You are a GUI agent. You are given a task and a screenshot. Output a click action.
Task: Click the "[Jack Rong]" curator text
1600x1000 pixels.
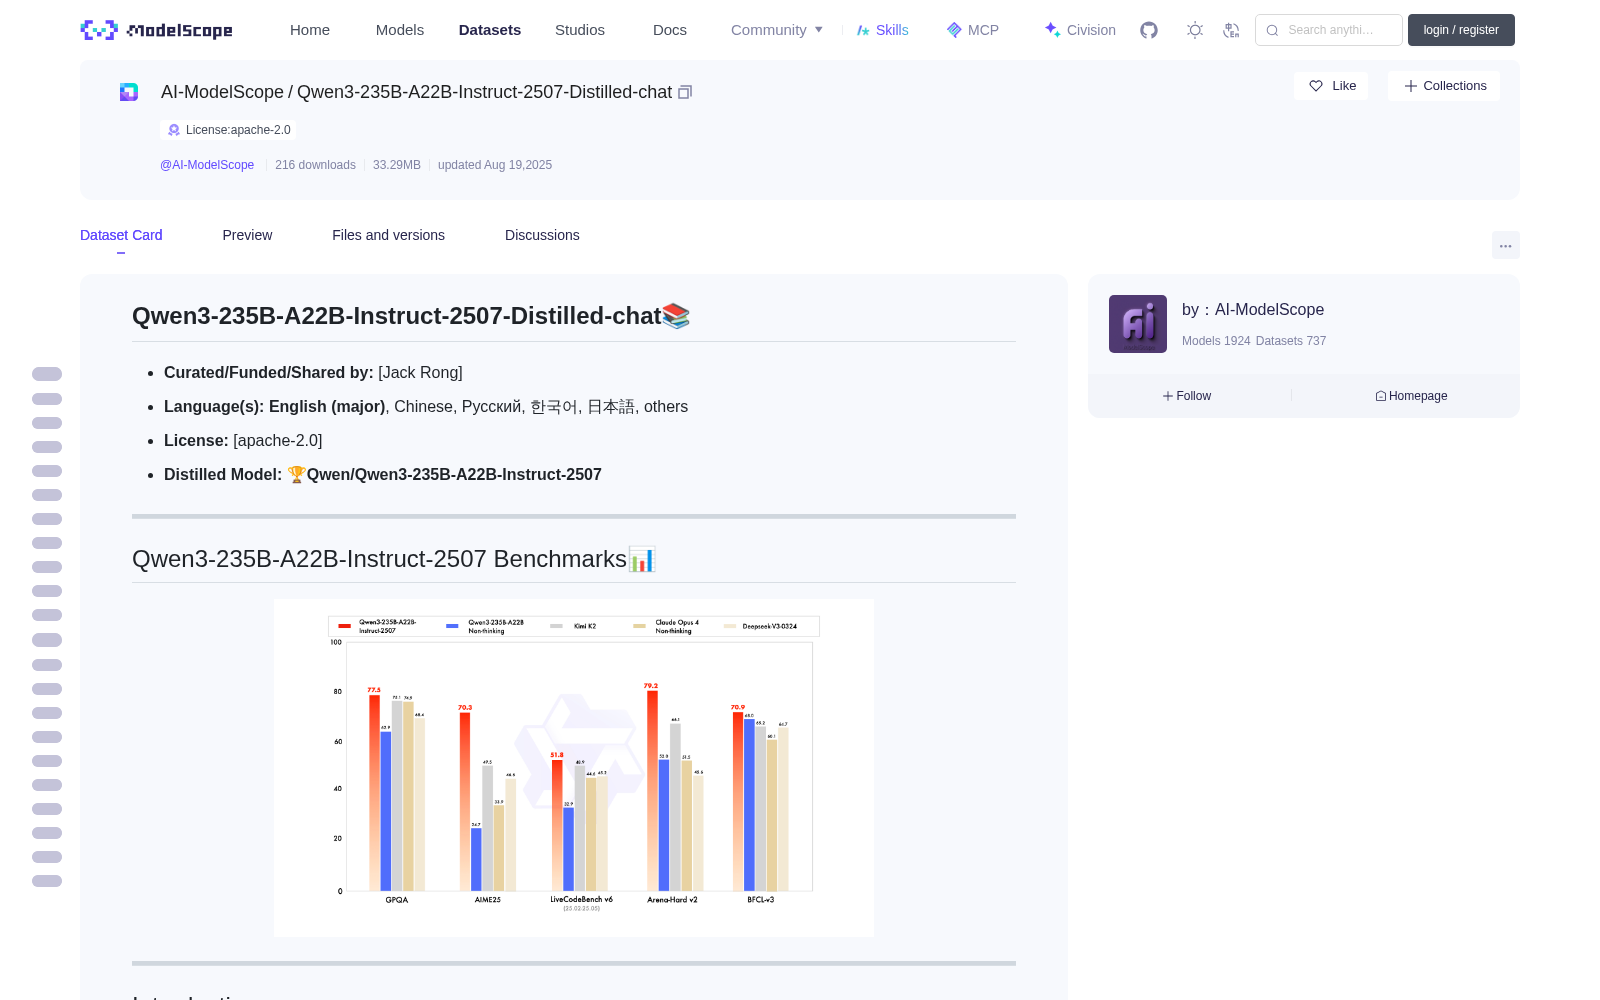(x=420, y=372)
